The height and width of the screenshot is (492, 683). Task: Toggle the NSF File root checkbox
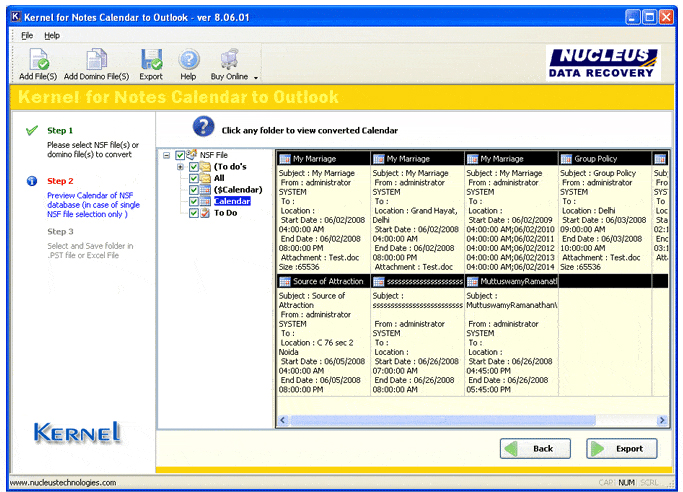(179, 155)
